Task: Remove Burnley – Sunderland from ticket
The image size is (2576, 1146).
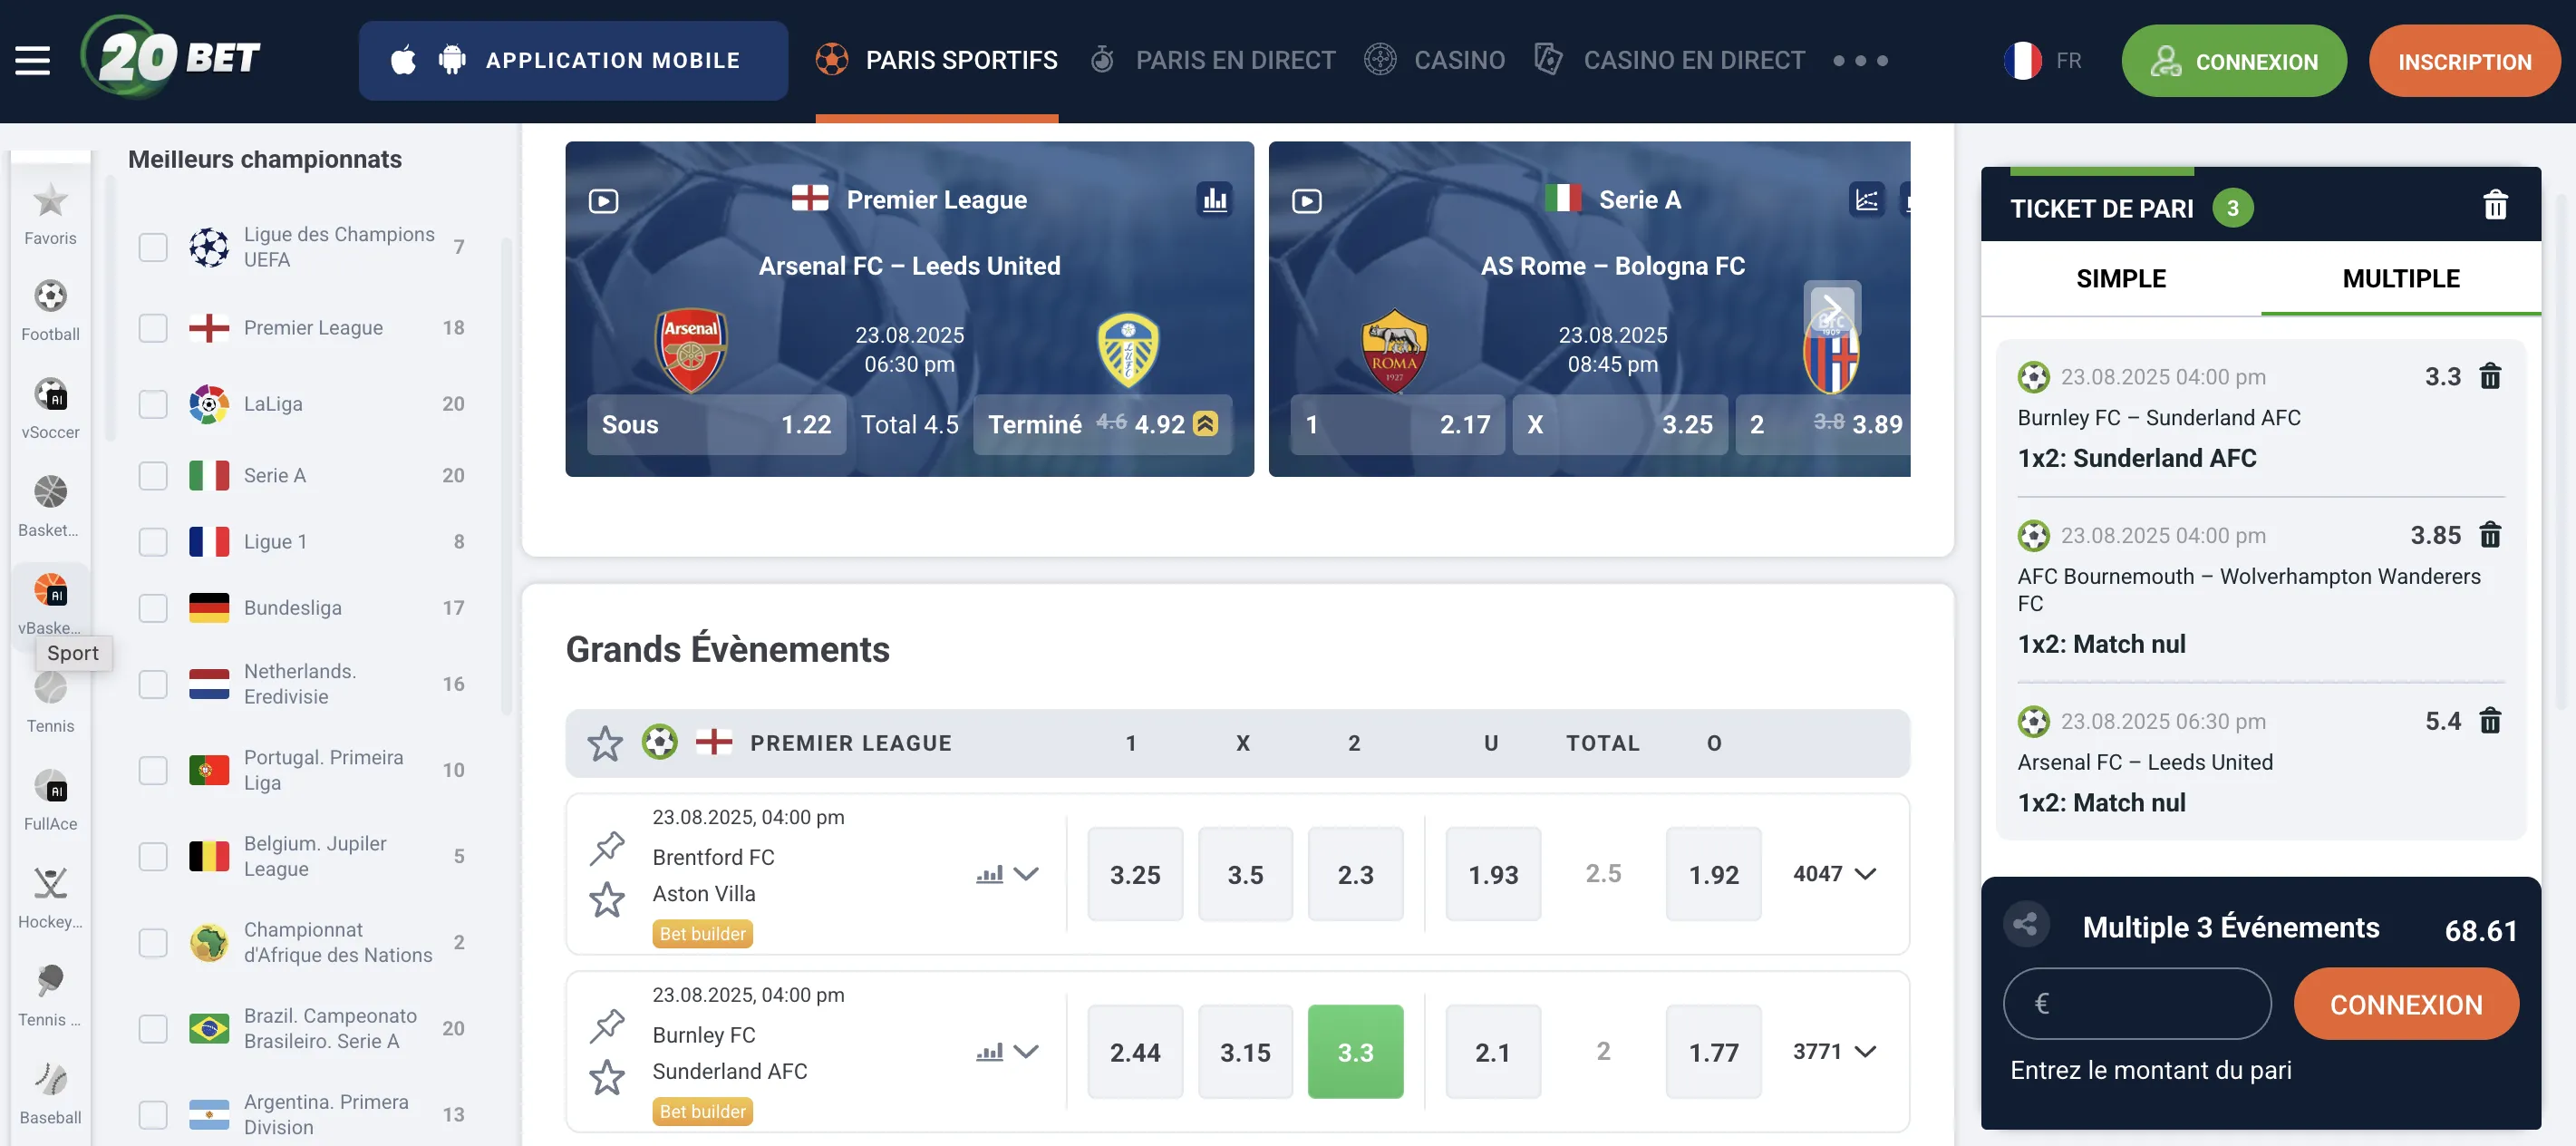Action: [2491, 377]
